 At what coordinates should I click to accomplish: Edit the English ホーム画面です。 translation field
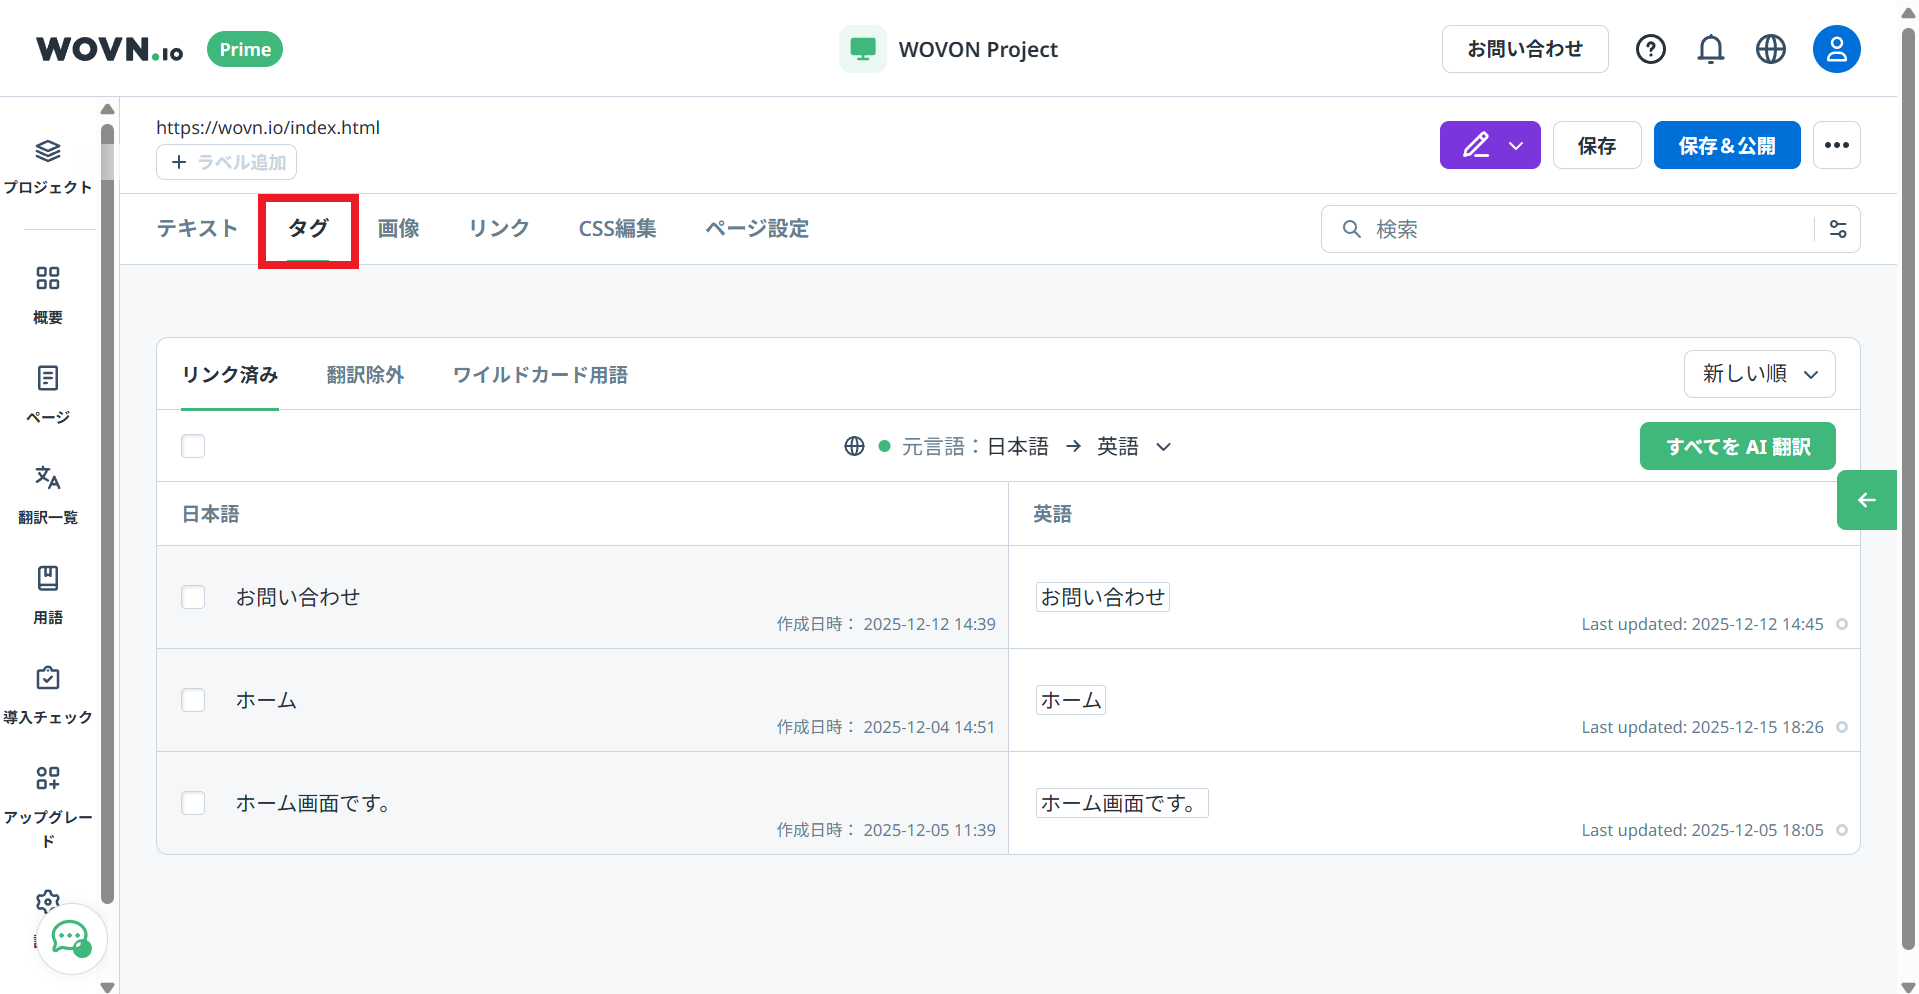(1122, 803)
